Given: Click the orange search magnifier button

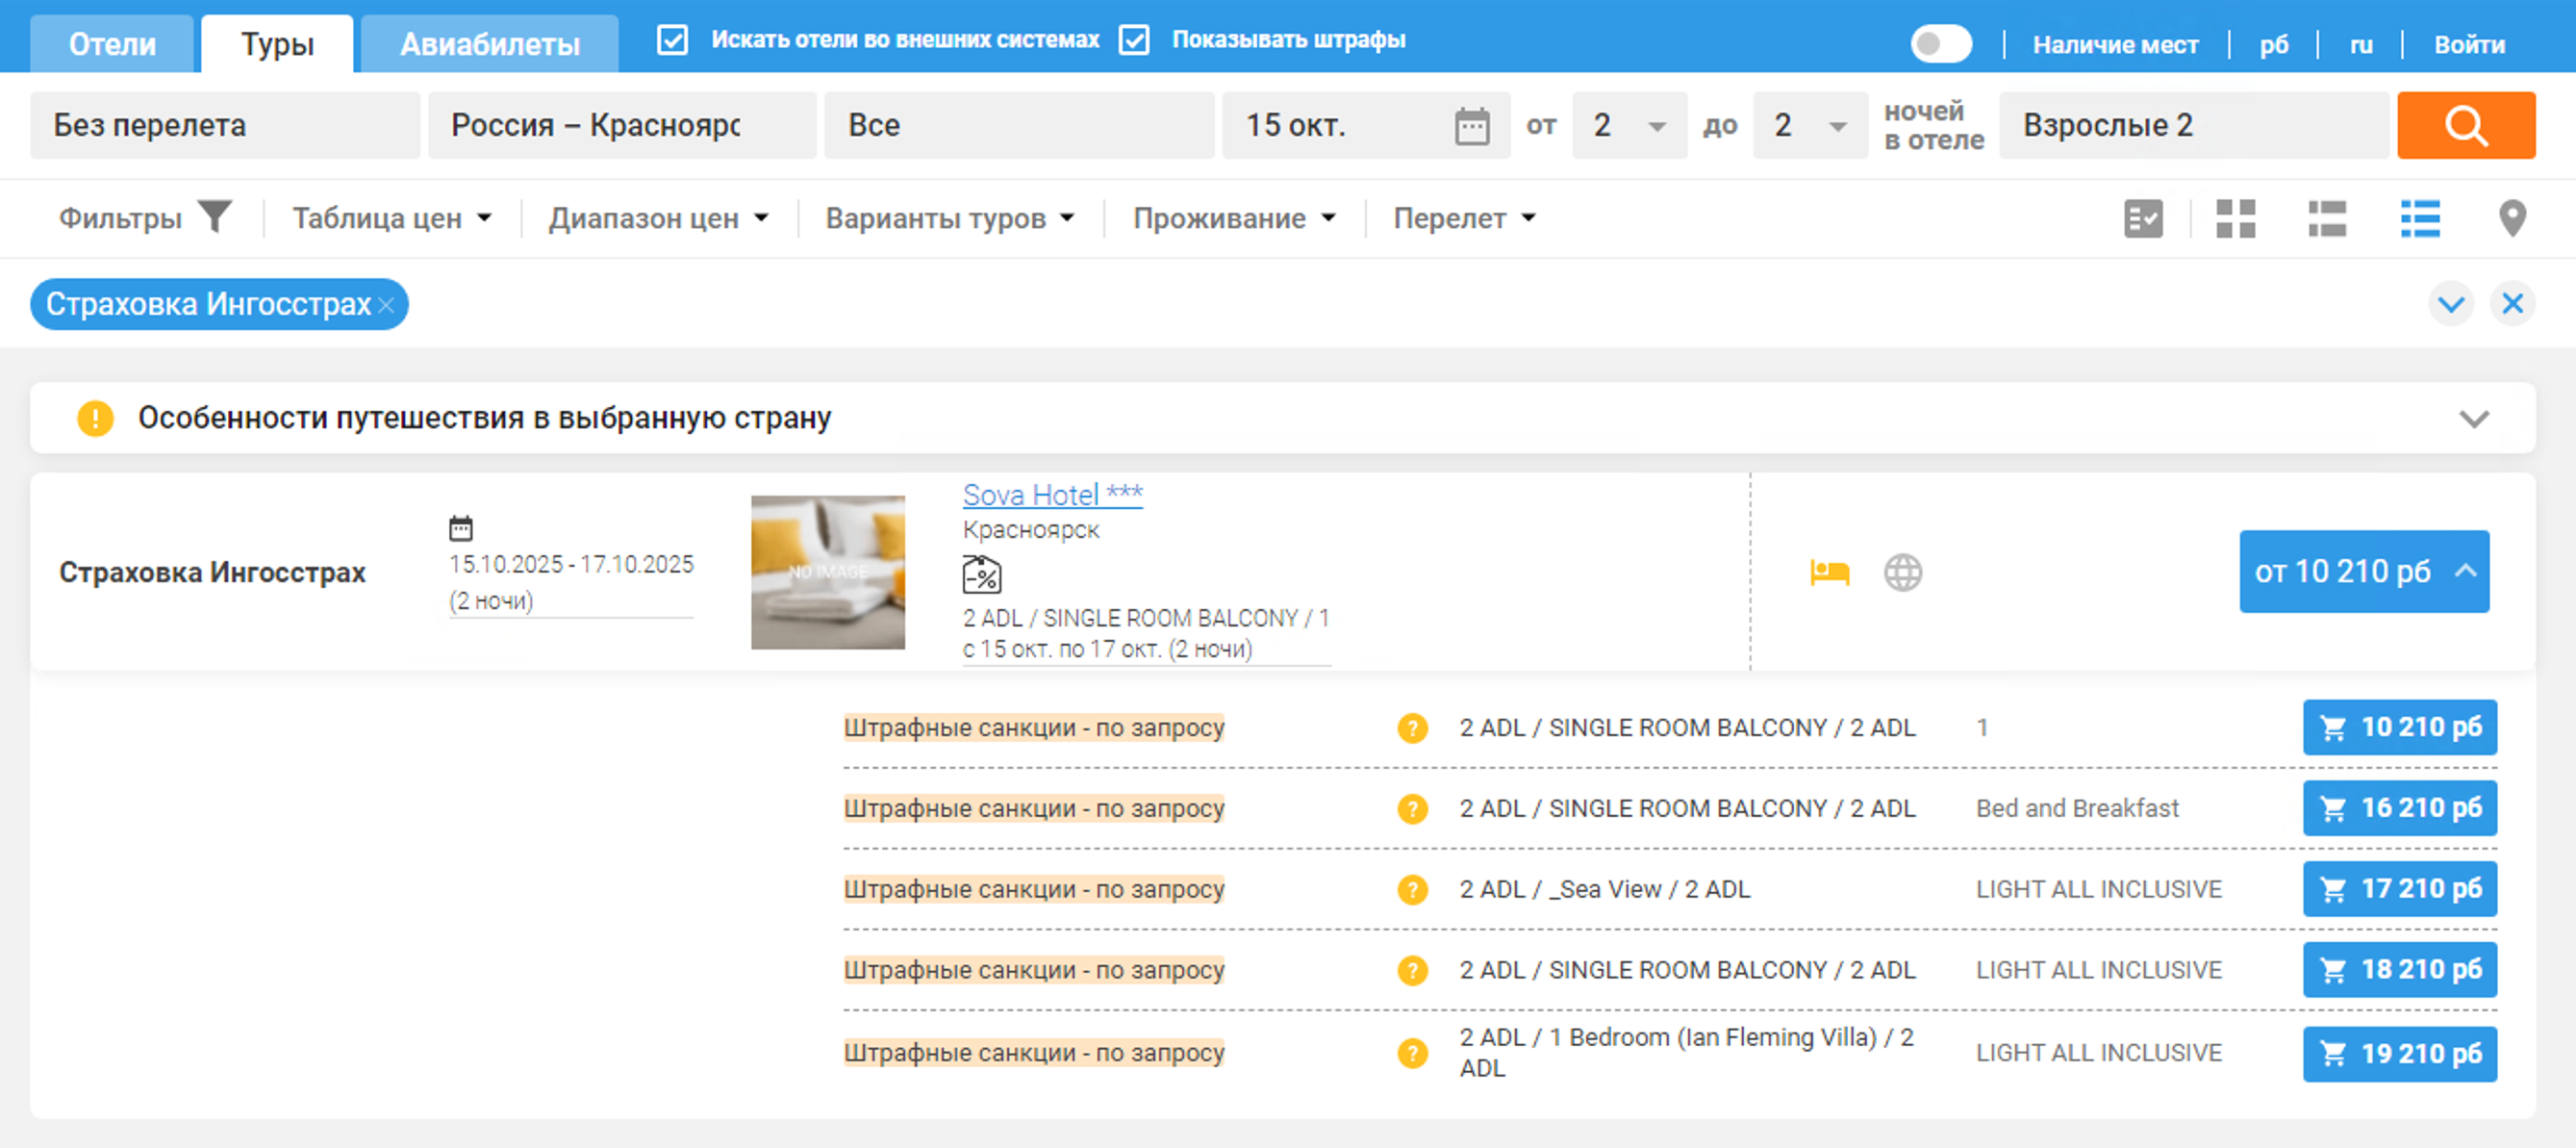Looking at the screenshot, I should [2465, 125].
